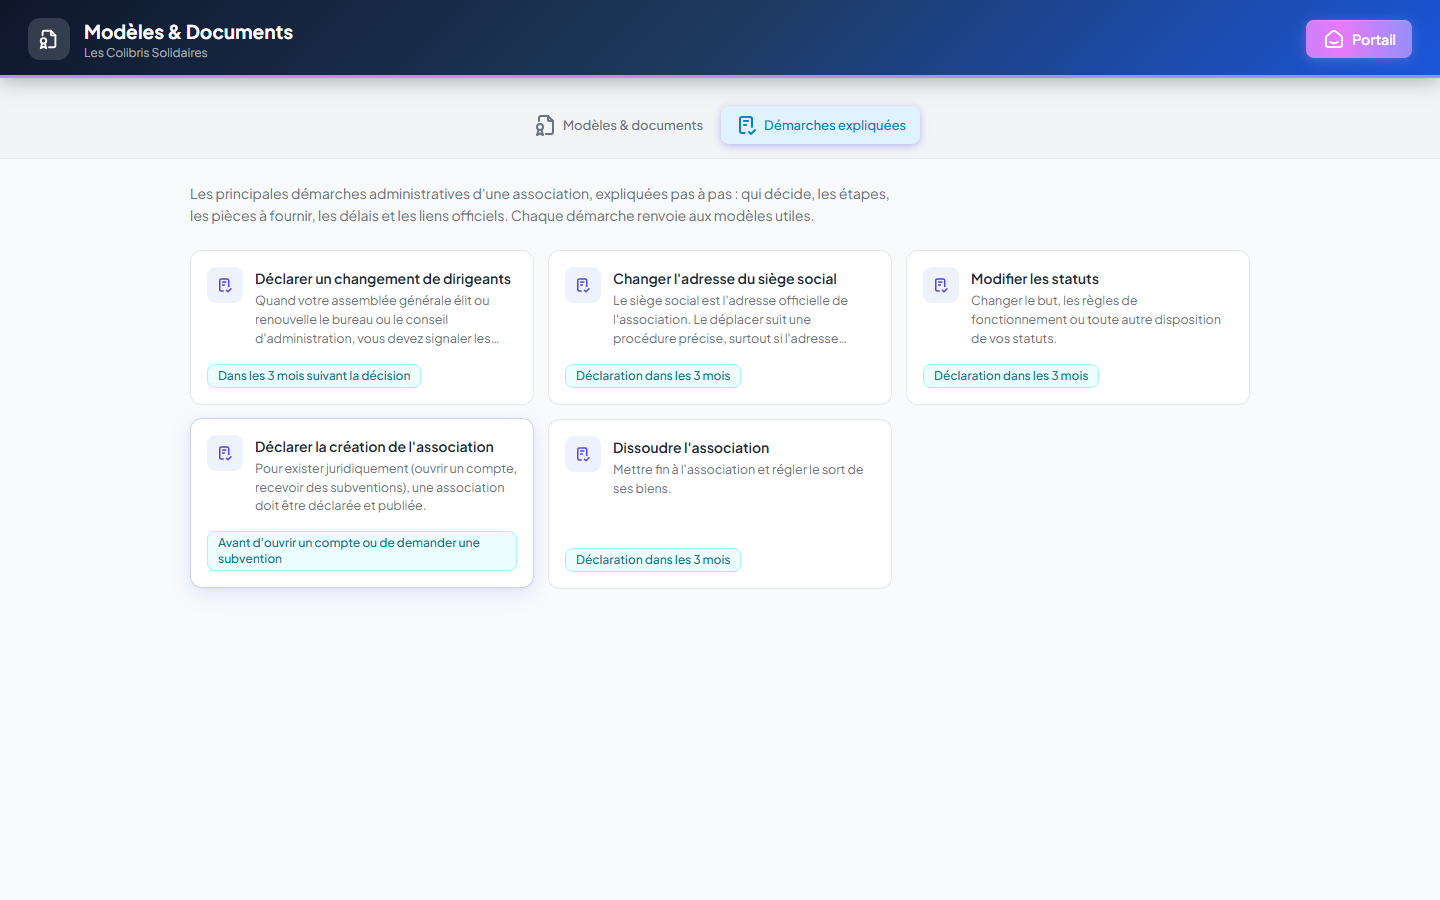1440x900 pixels.
Task: Open Changer l'adresse du siège social
Action: click(720, 327)
